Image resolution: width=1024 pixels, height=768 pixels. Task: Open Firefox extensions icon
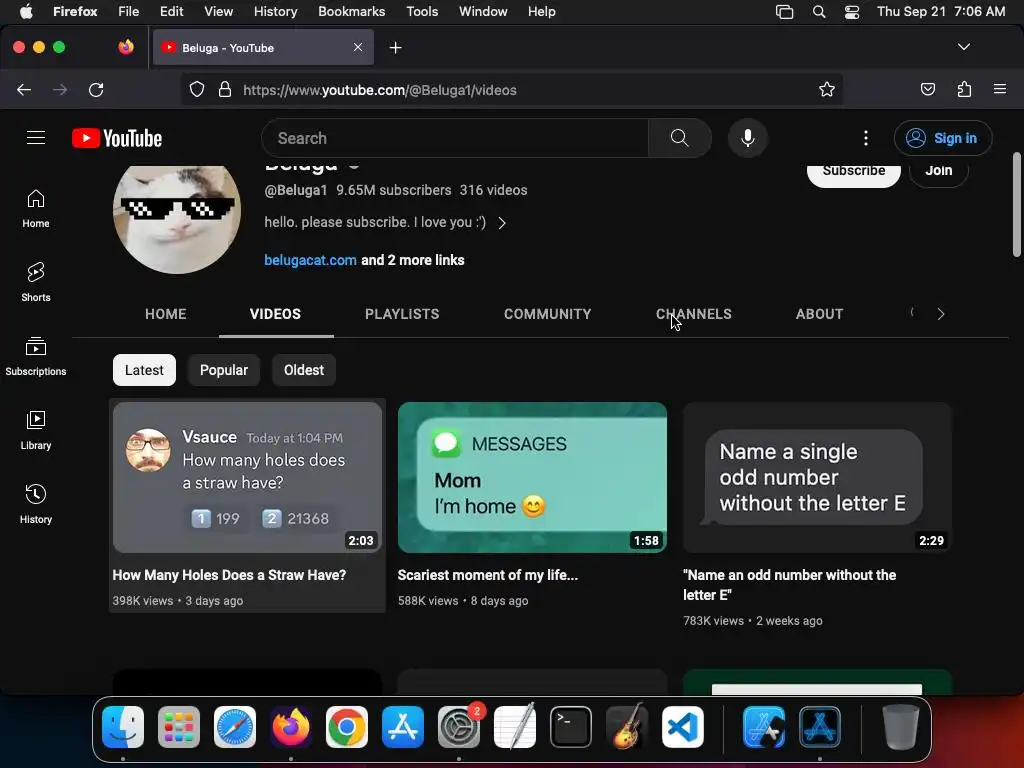point(964,89)
